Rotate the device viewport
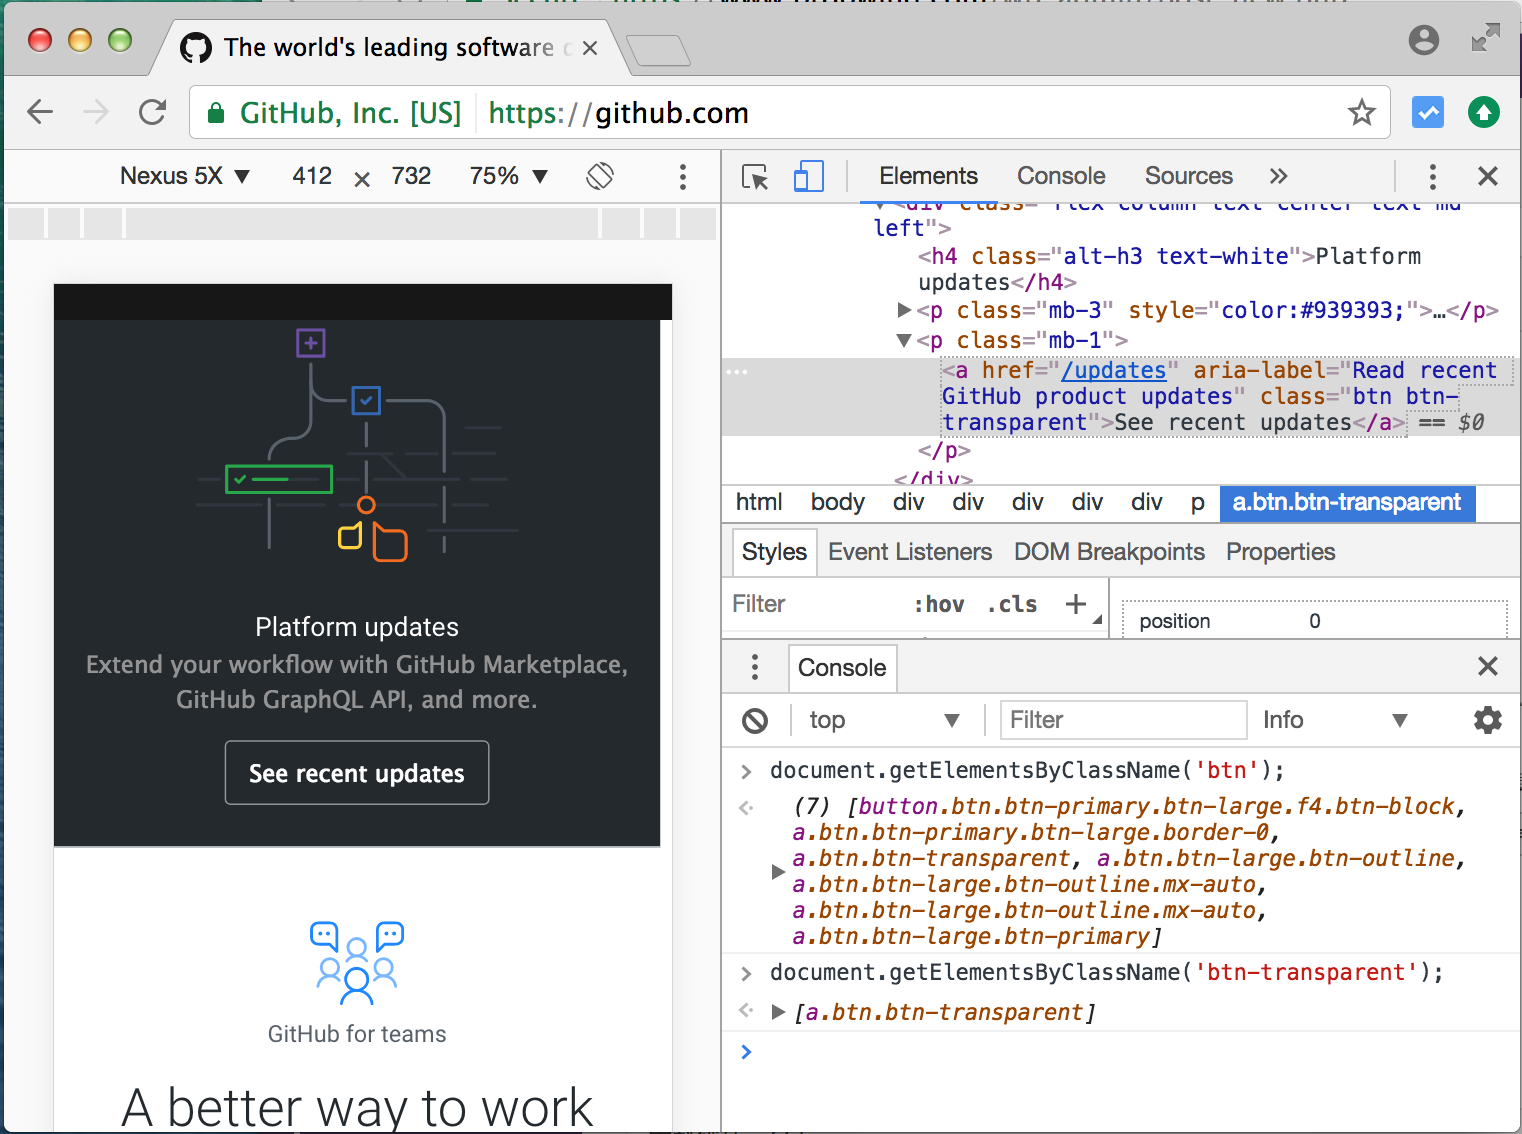 [600, 176]
